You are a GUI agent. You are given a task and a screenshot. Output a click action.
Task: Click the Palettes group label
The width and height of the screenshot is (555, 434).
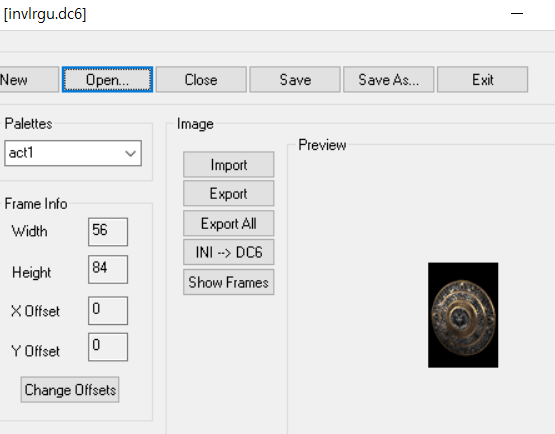click(28, 124)
